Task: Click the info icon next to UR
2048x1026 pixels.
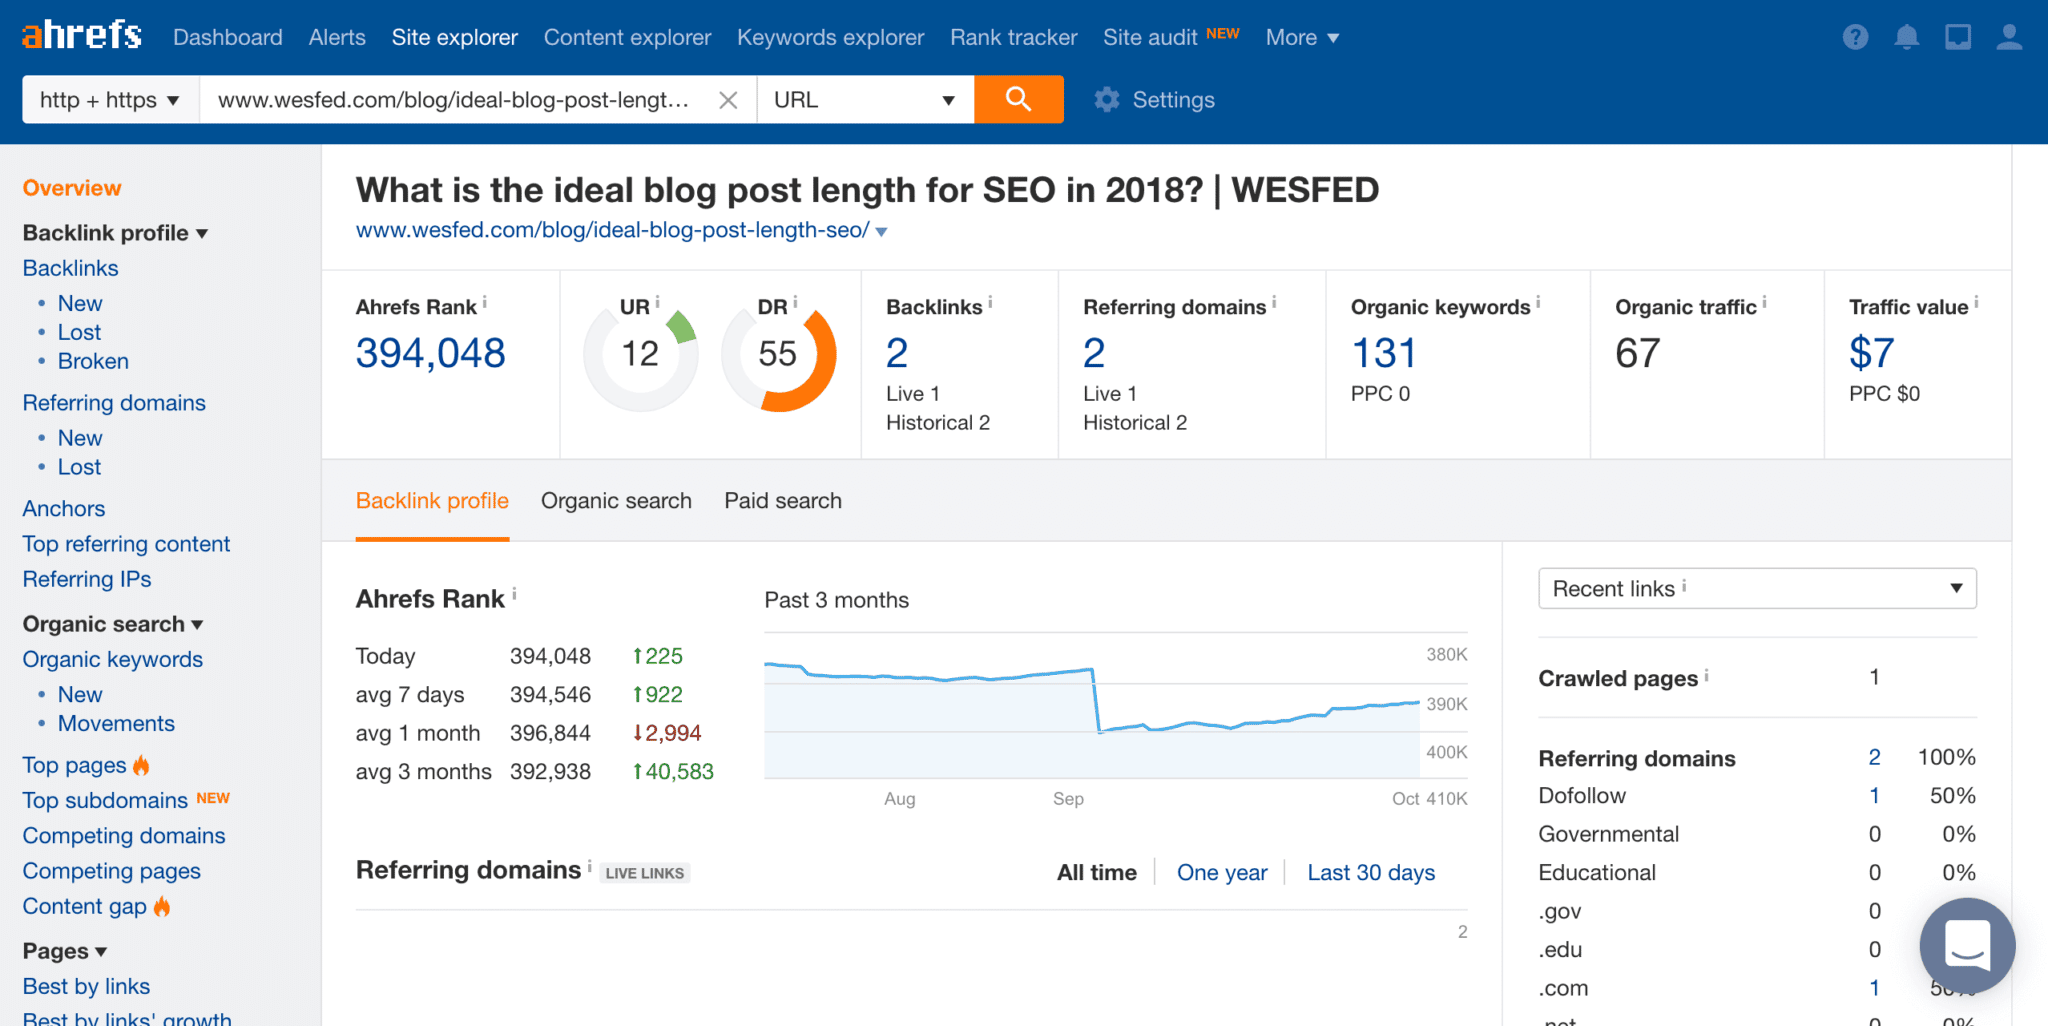Action: click(657, 302)
